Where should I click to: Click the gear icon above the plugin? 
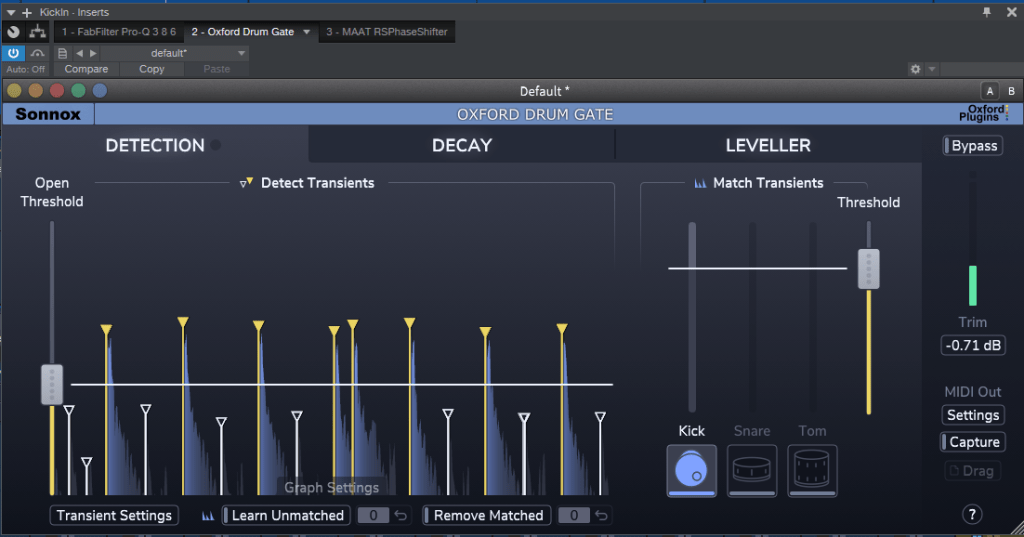click(914, 69)
